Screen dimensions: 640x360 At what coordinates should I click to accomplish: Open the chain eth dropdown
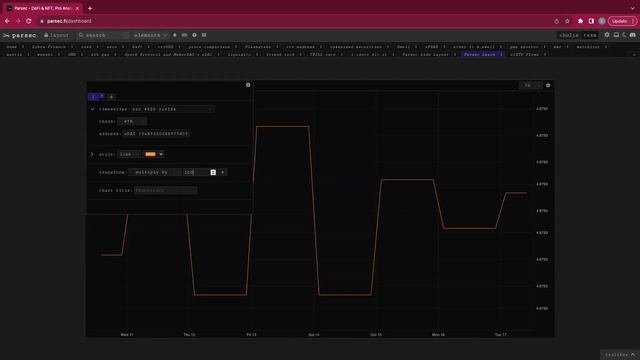coord(132,121)
